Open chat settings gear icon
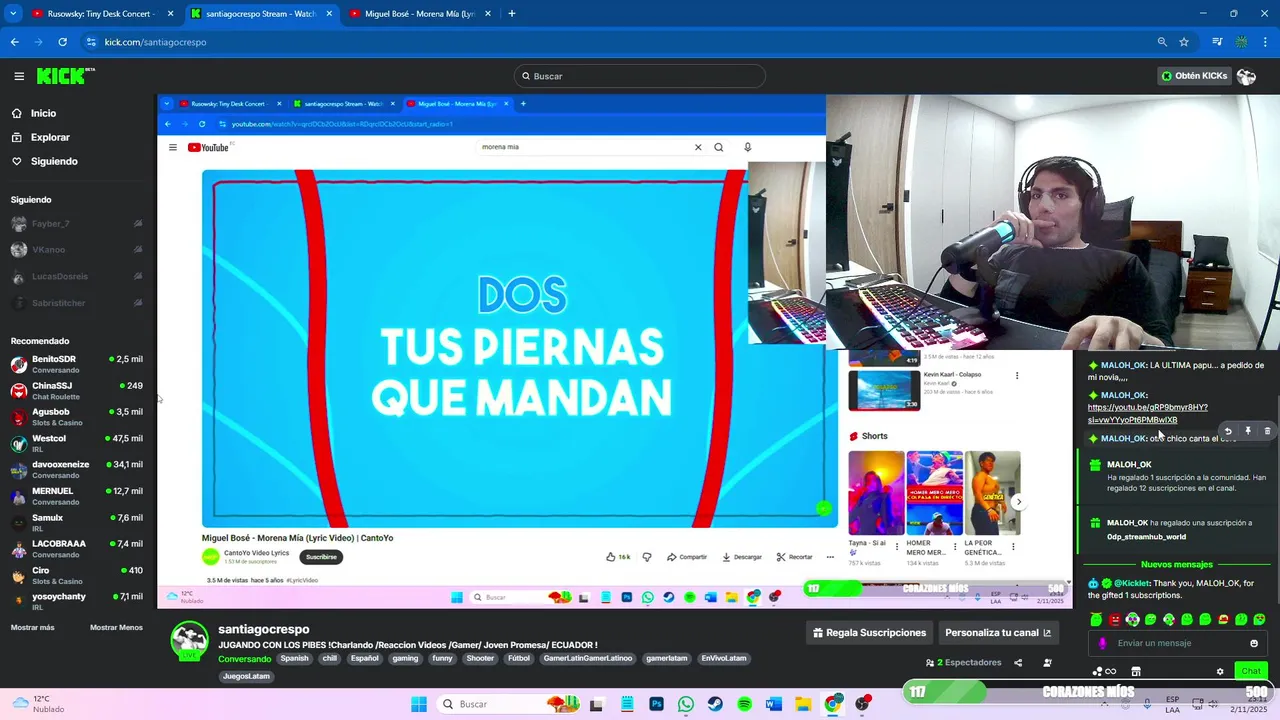This screenshot has width=1280, height=720. click(1220, 671)
